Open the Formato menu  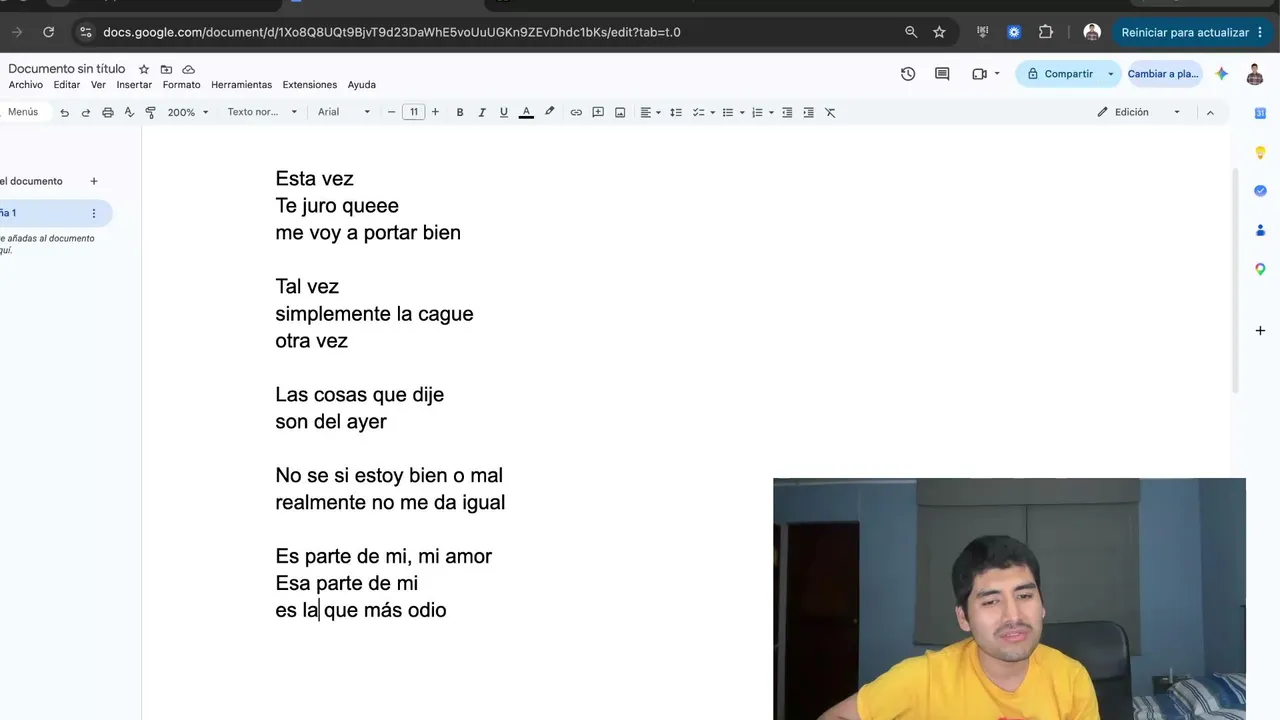click(x=182, y=85)
